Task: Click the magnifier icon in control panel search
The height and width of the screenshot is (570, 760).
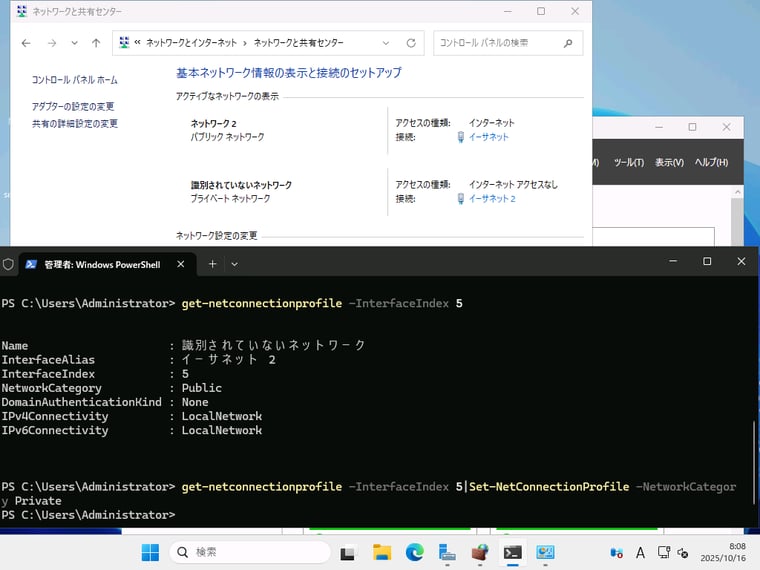Action: (x=568, y=43)
